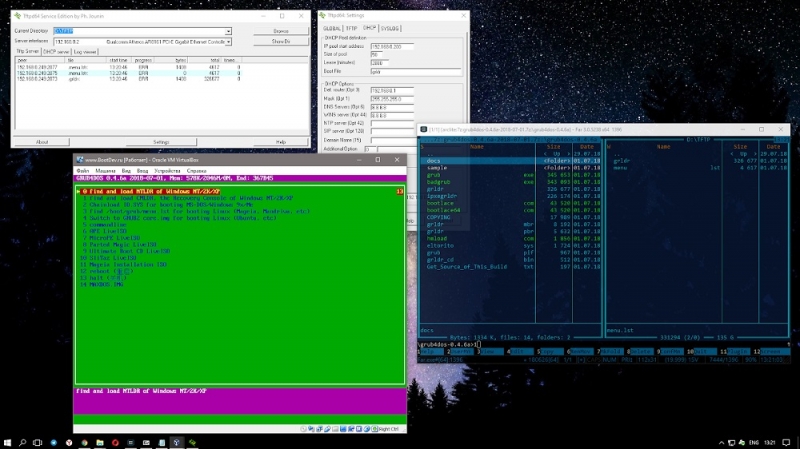Switch to the Log viewer tab

[85, 52]
